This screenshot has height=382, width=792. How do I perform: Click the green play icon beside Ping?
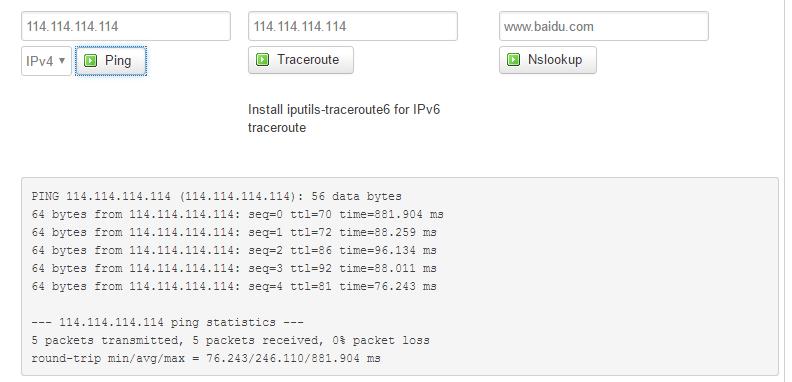point(90,61)
